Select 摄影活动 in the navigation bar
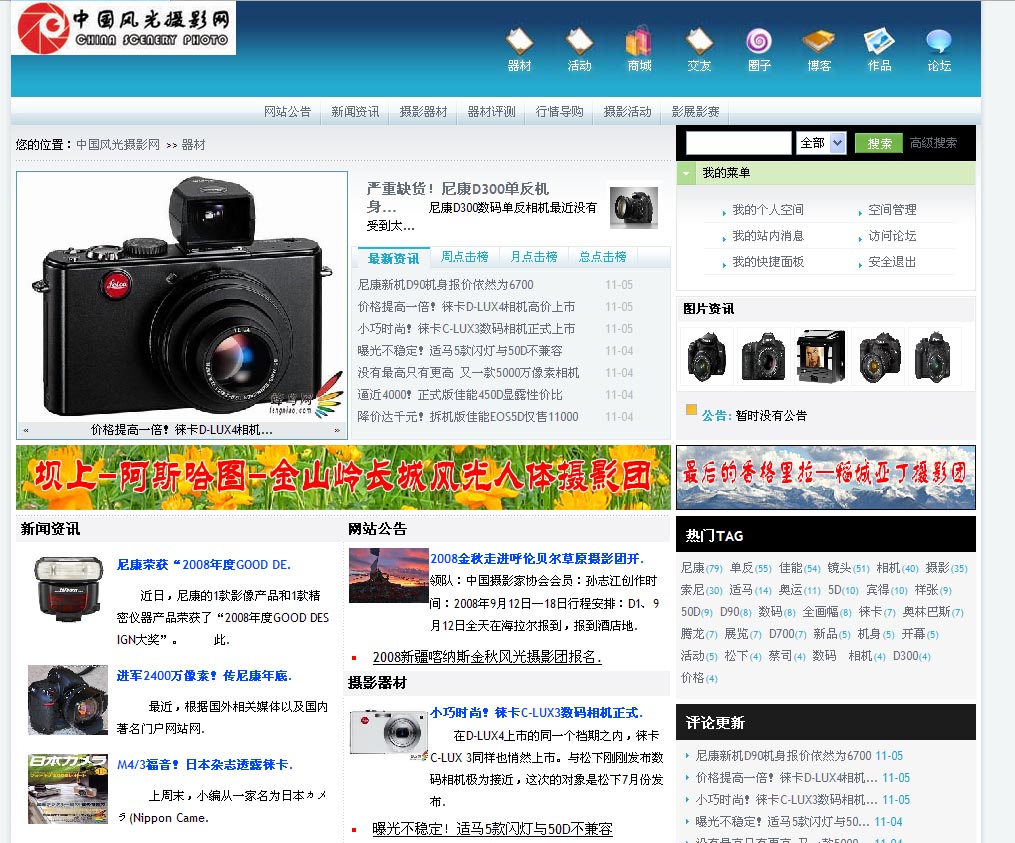The height and width of the screenshot is (843, 1015). click(627, 111)
